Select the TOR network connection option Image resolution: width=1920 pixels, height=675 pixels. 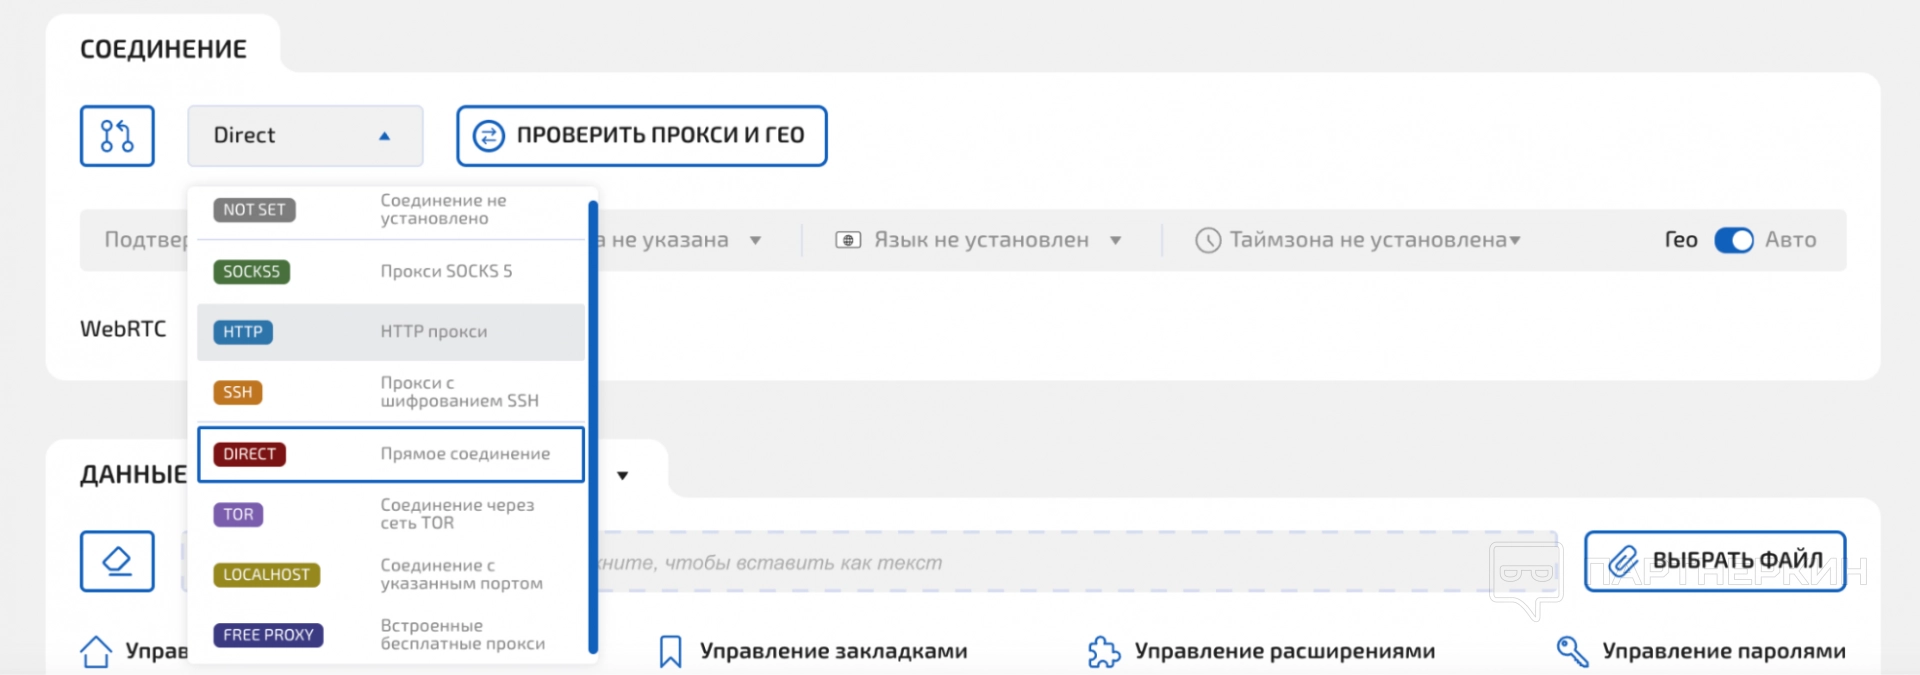(x=390, y=514)
